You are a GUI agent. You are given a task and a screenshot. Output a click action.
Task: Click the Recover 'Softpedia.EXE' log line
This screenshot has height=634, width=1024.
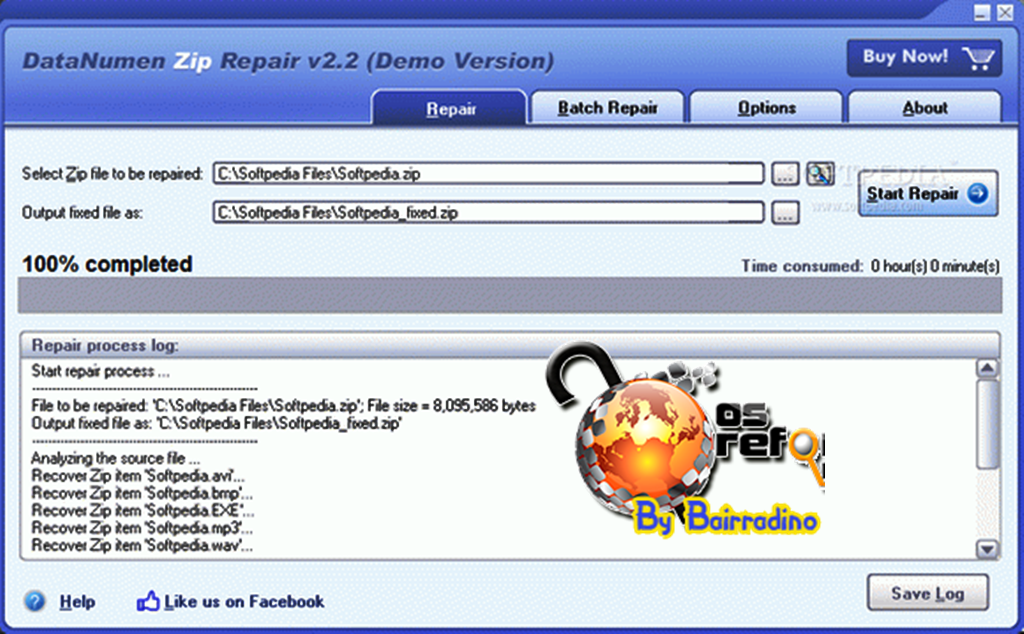[x=143, y=510]
